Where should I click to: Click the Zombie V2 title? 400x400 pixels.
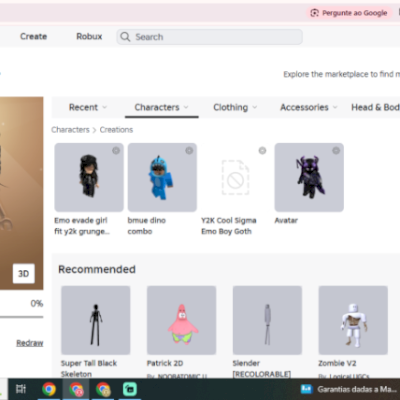[337, 363]
